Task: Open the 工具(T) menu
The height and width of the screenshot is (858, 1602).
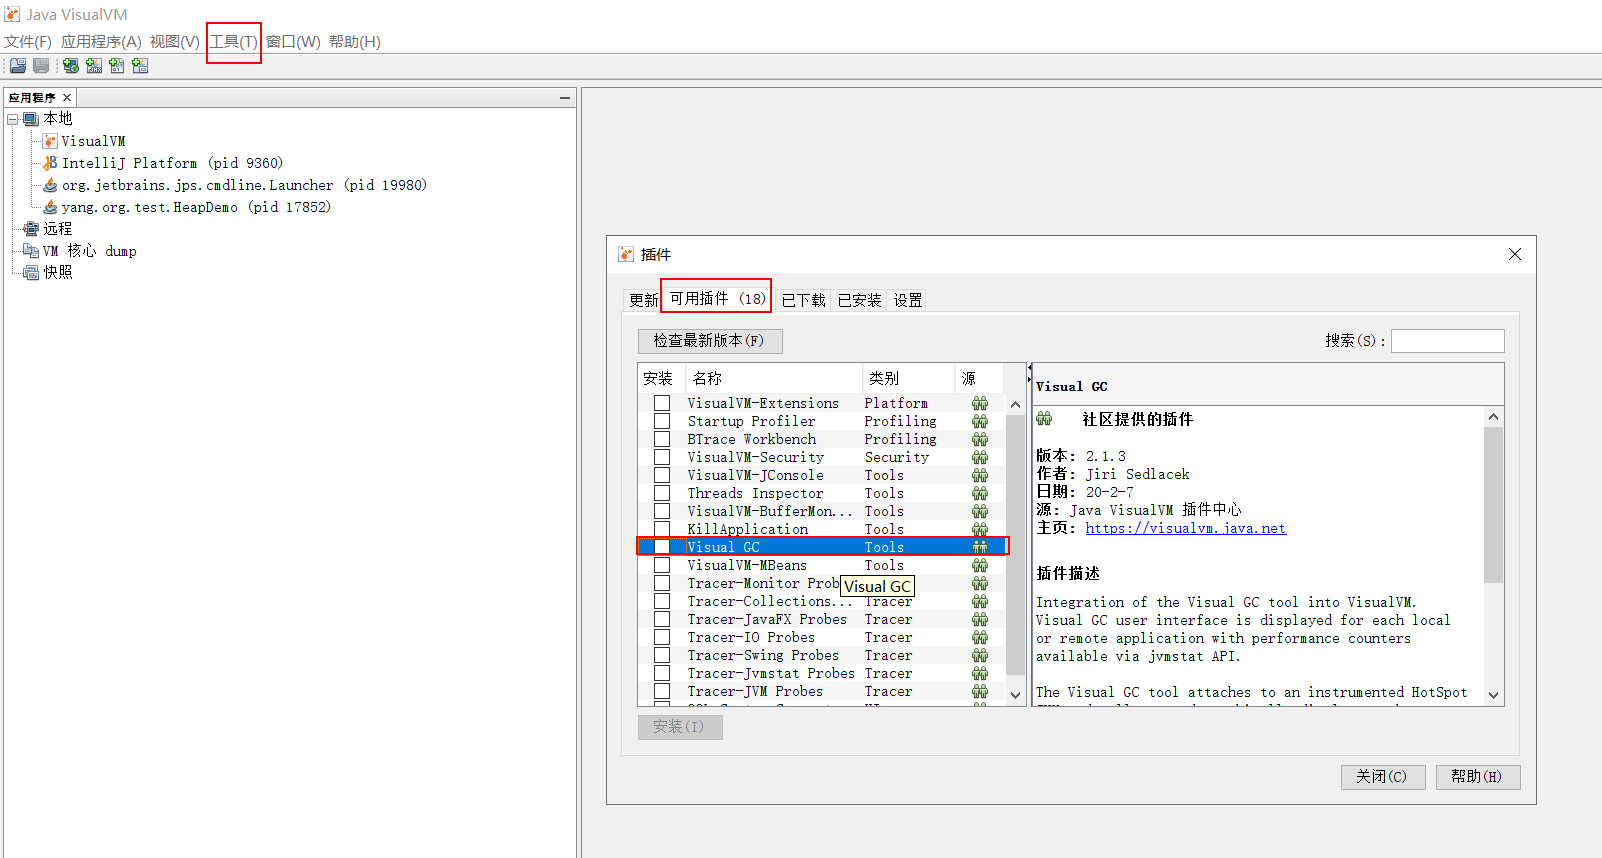Action: click(x=233, y=42)
